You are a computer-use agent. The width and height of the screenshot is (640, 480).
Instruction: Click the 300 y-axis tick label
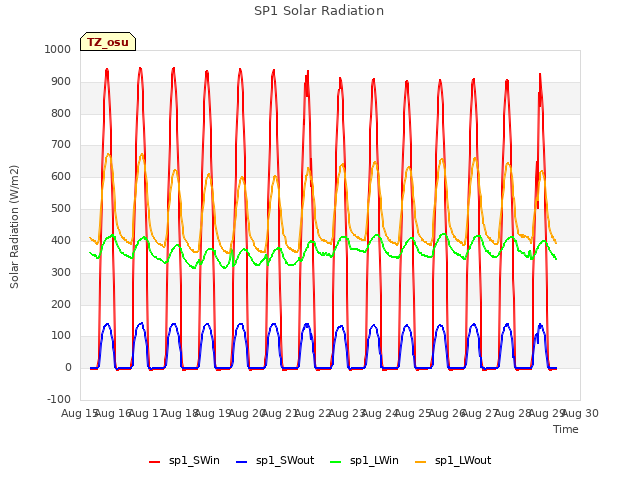61,272
